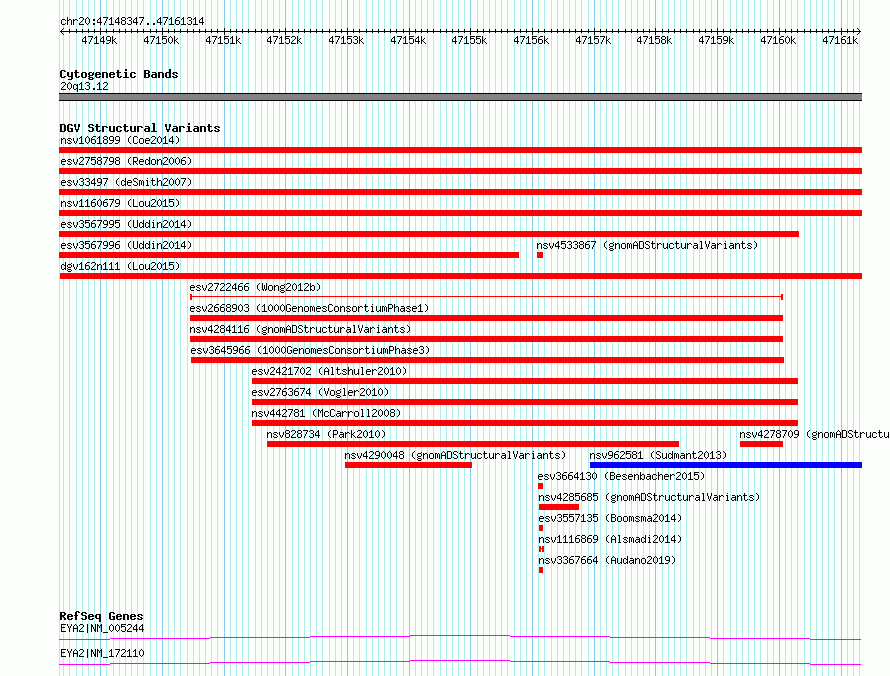Open nsv3367664 (Audano2019) label
The image size is (890, 676).
click(607, 560)
